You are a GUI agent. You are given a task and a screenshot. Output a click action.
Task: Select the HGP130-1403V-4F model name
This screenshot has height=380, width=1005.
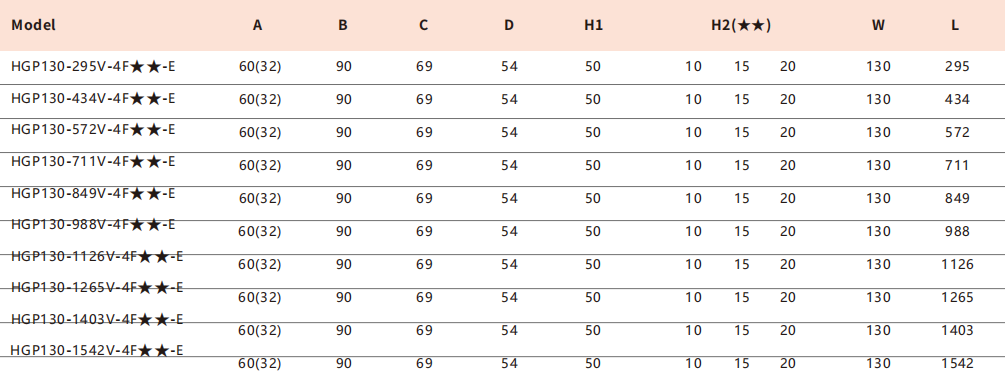[97, 319]
